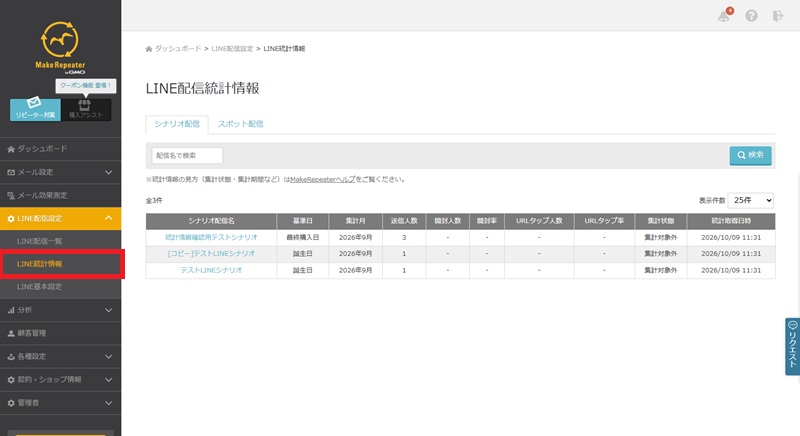
Task: Open the help question mark icon
Action: [x=751, y=16]
